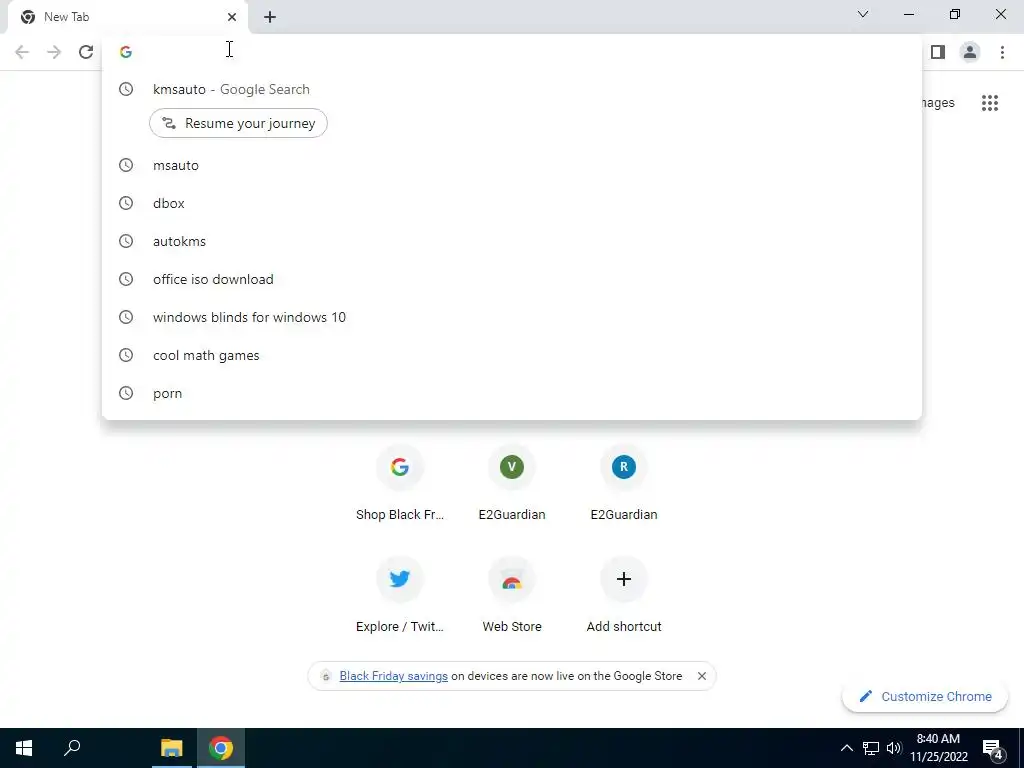Click the browser forward arrow
Viewport: 1024px width, 768px height.
point(54,52)
